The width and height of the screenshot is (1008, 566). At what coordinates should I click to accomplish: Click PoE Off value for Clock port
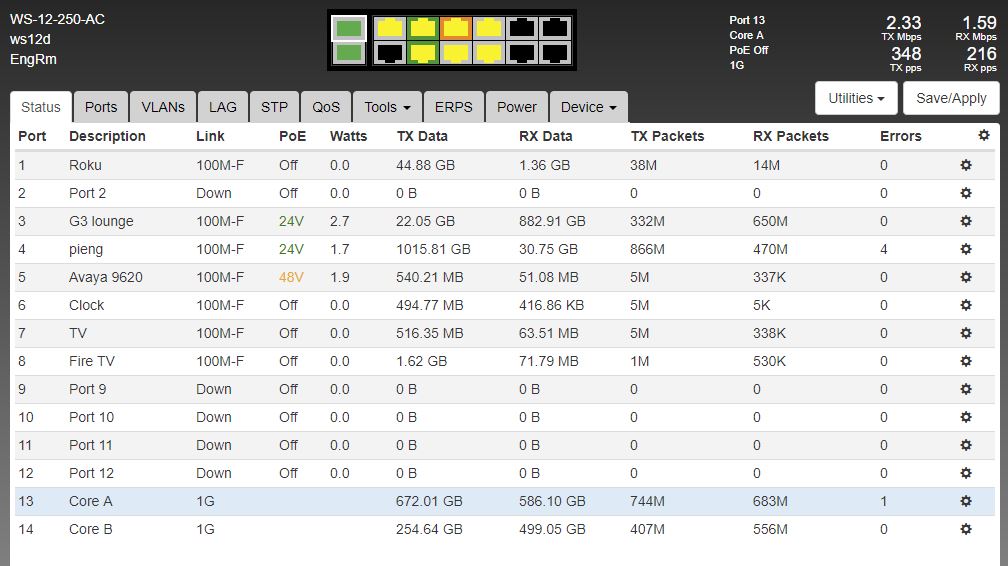click(288, 305)
